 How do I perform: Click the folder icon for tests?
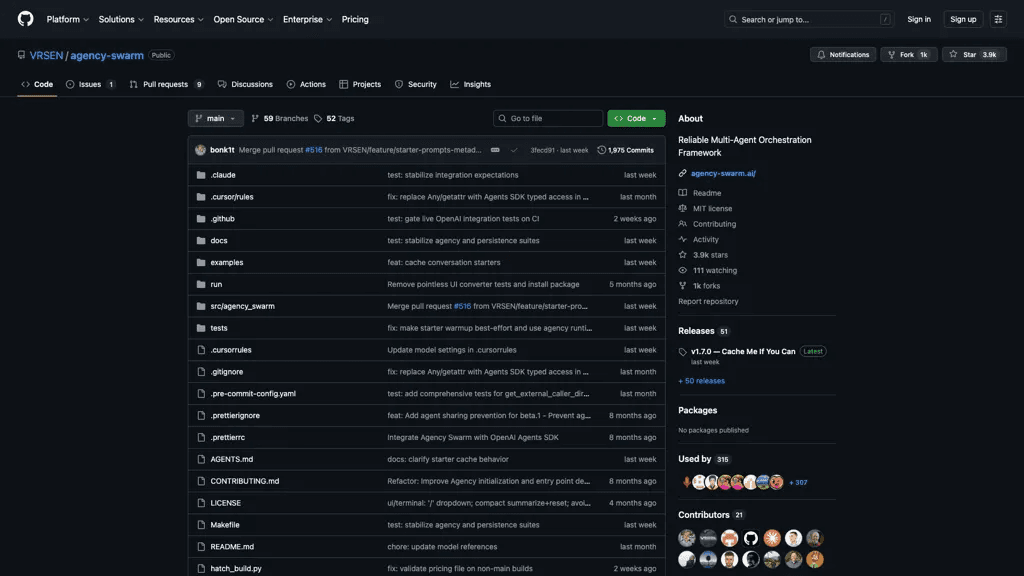tap(200, 328)
